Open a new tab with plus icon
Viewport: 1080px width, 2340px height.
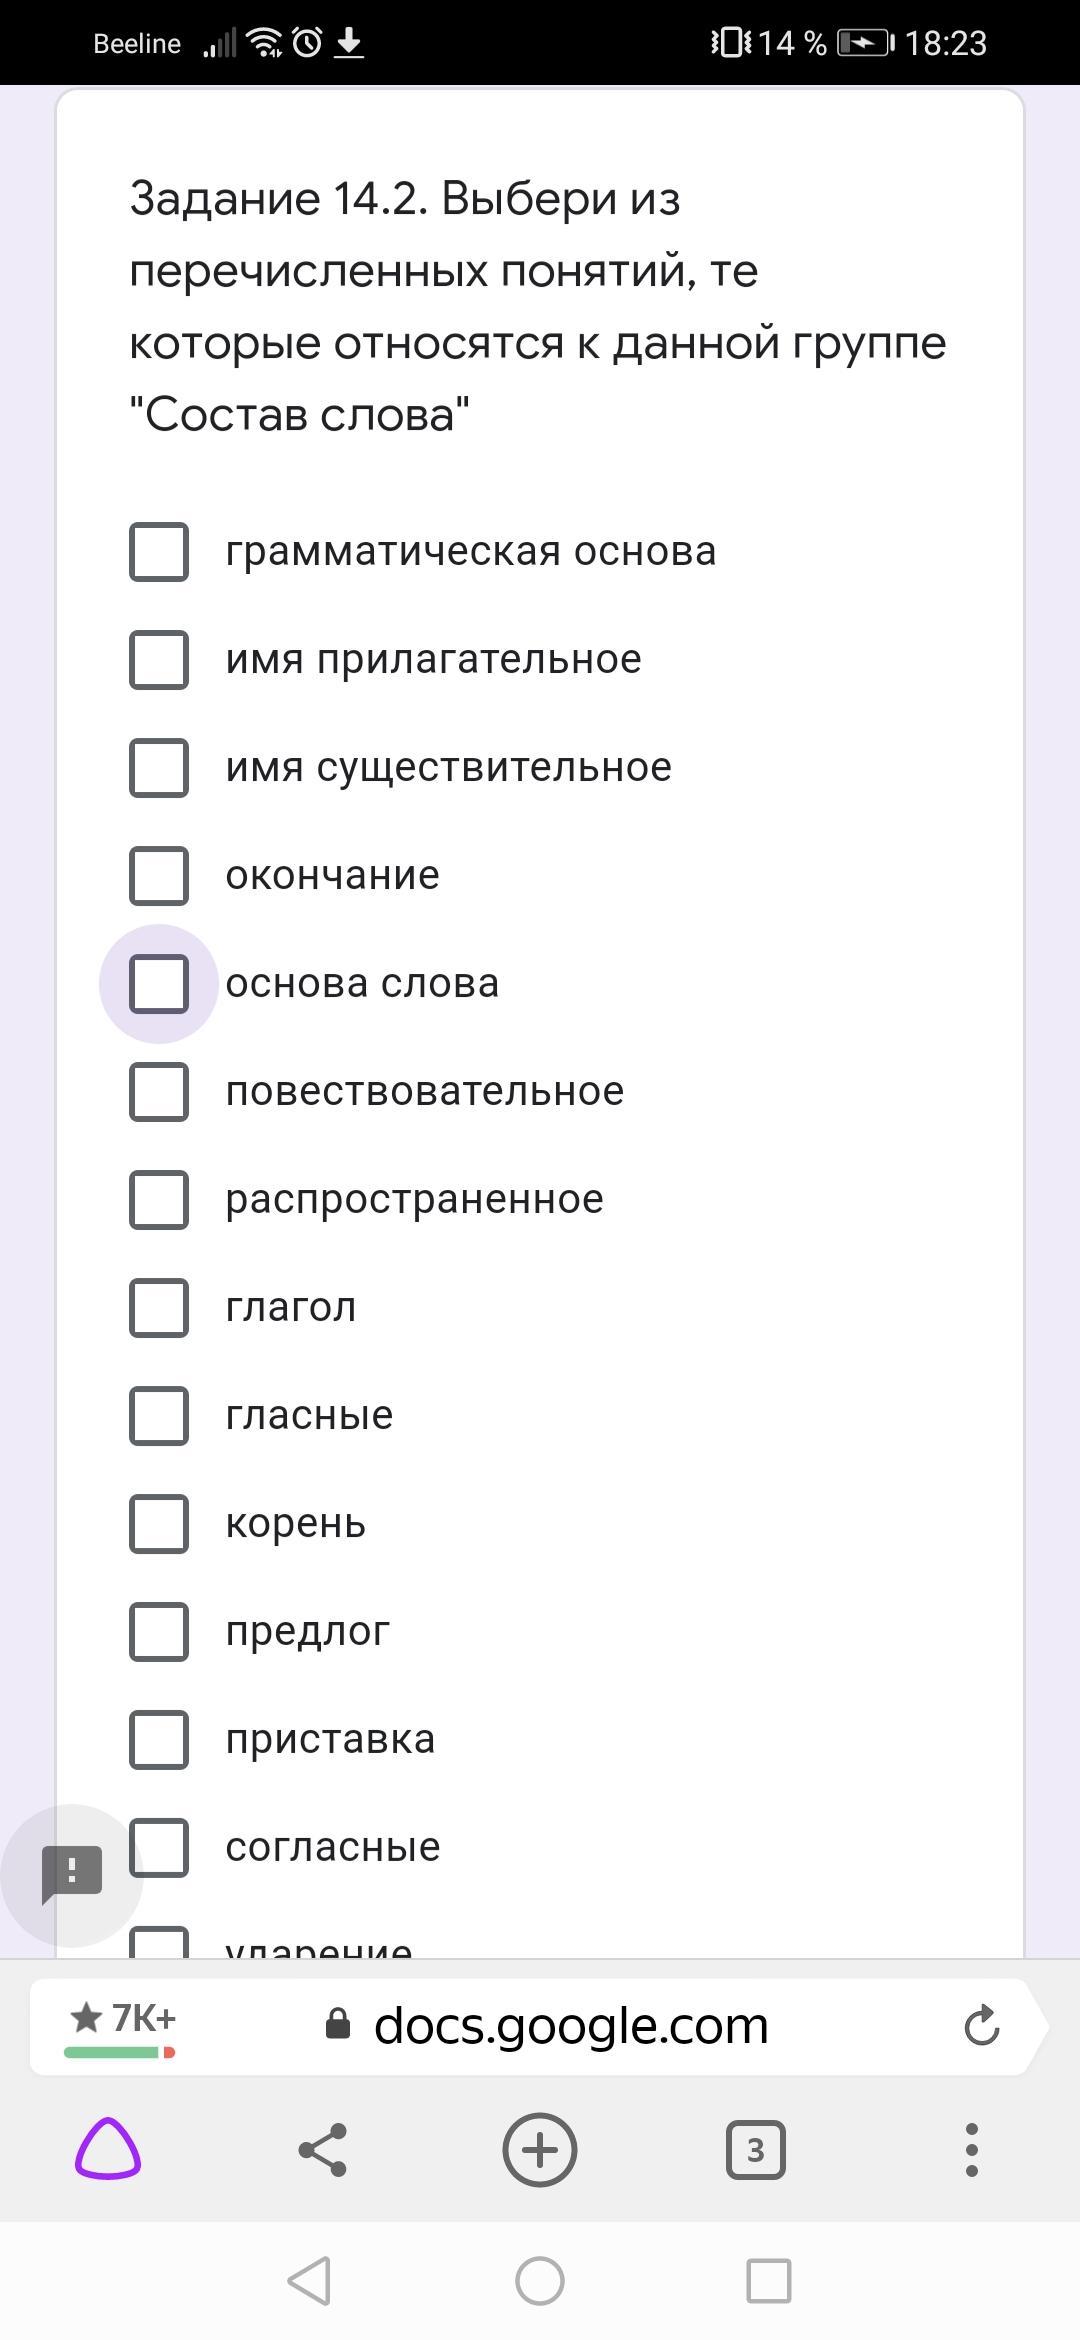tap(540, 2149)
